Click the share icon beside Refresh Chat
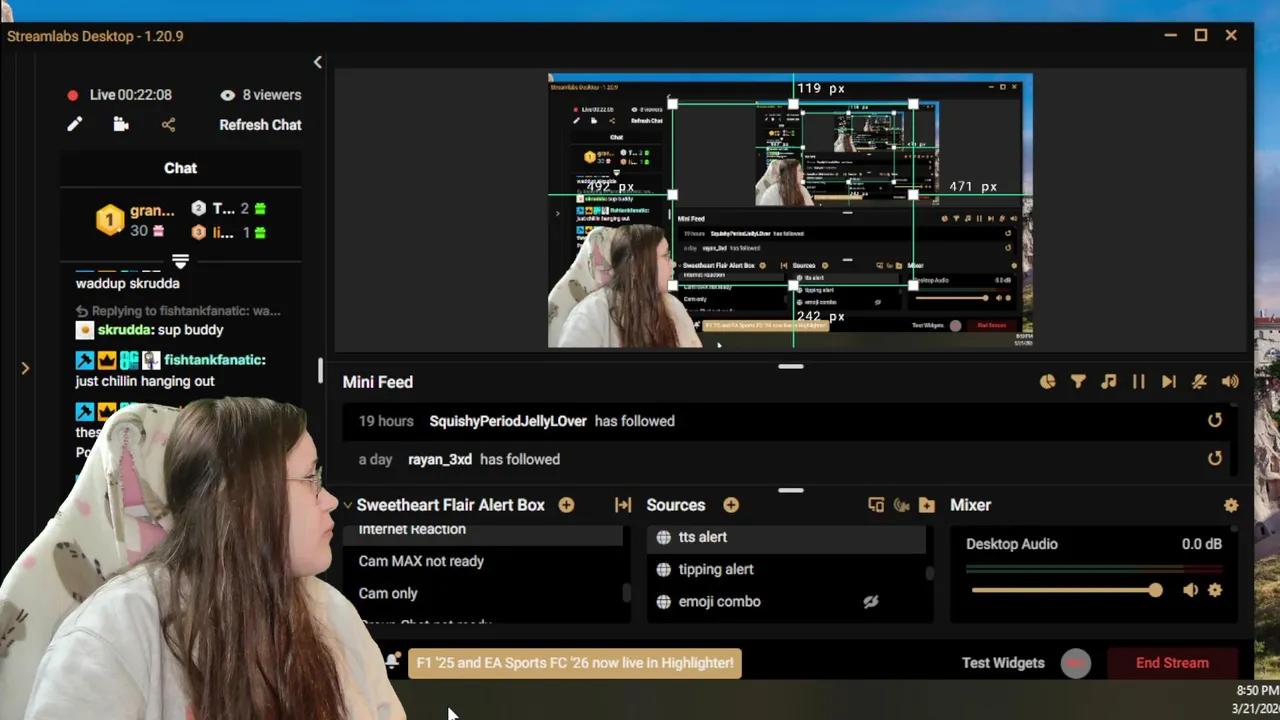The width and height of the screenshot is (1280, 720). pyautogui.click(x=168, y=125)
